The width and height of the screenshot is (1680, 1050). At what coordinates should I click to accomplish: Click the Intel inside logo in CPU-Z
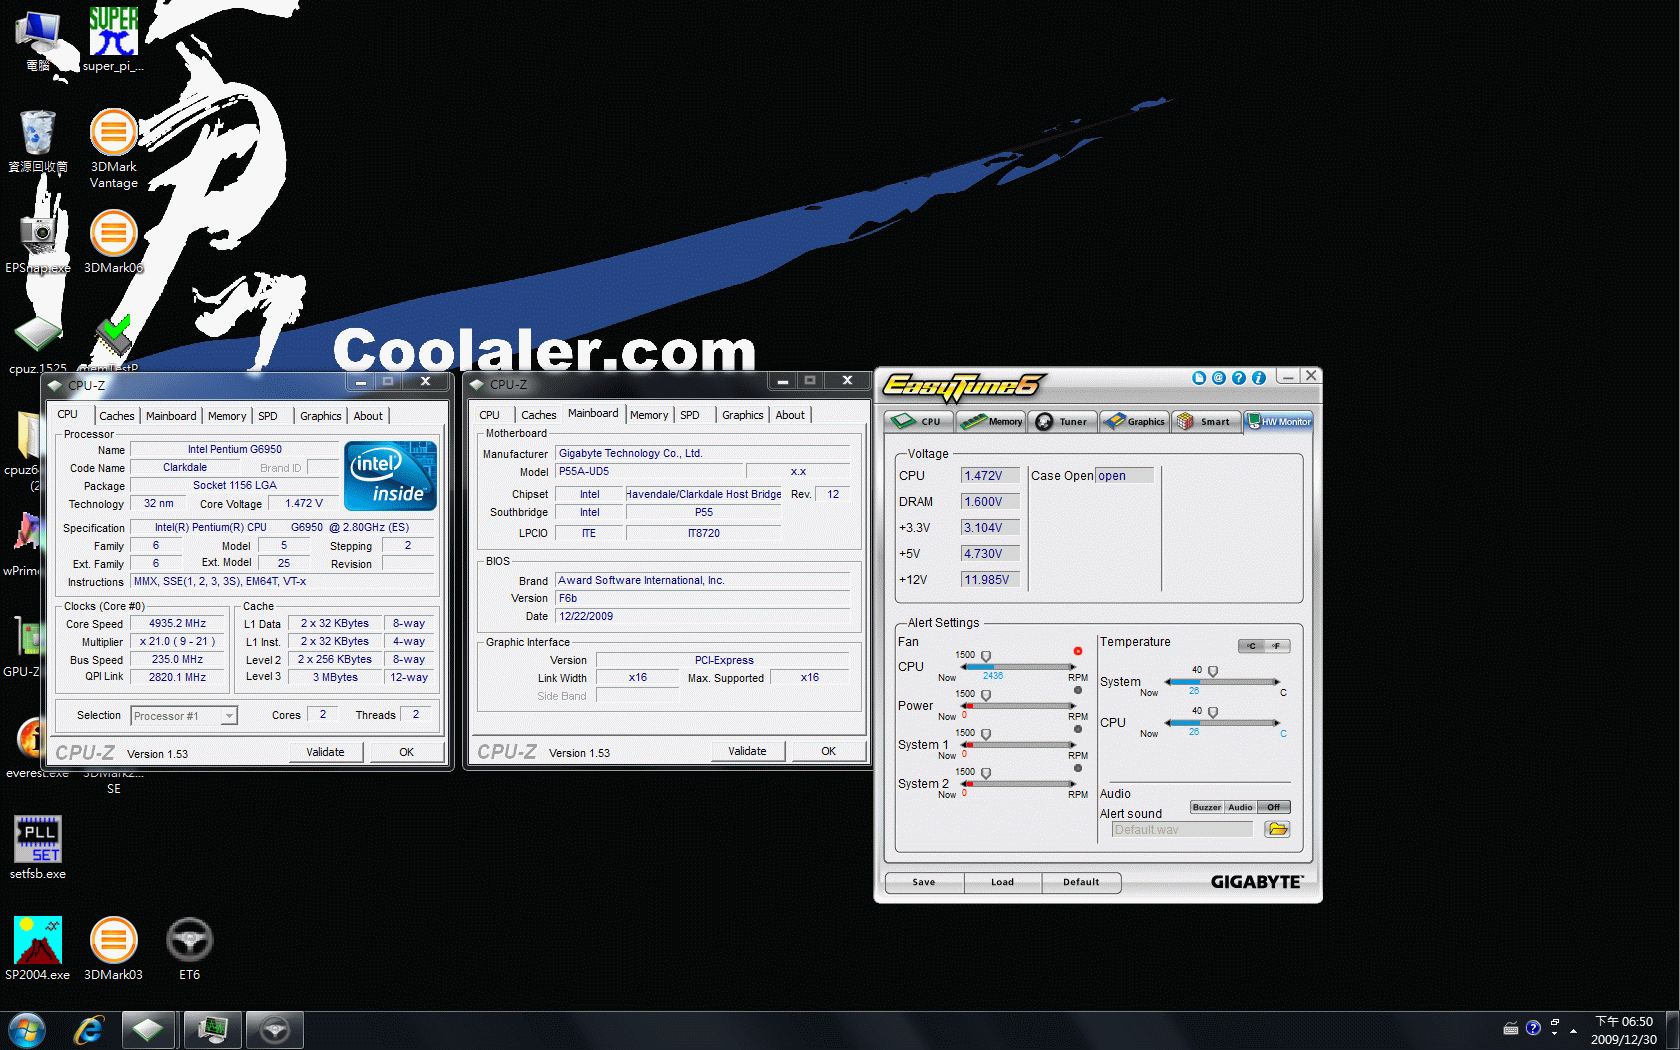(391, 476)
